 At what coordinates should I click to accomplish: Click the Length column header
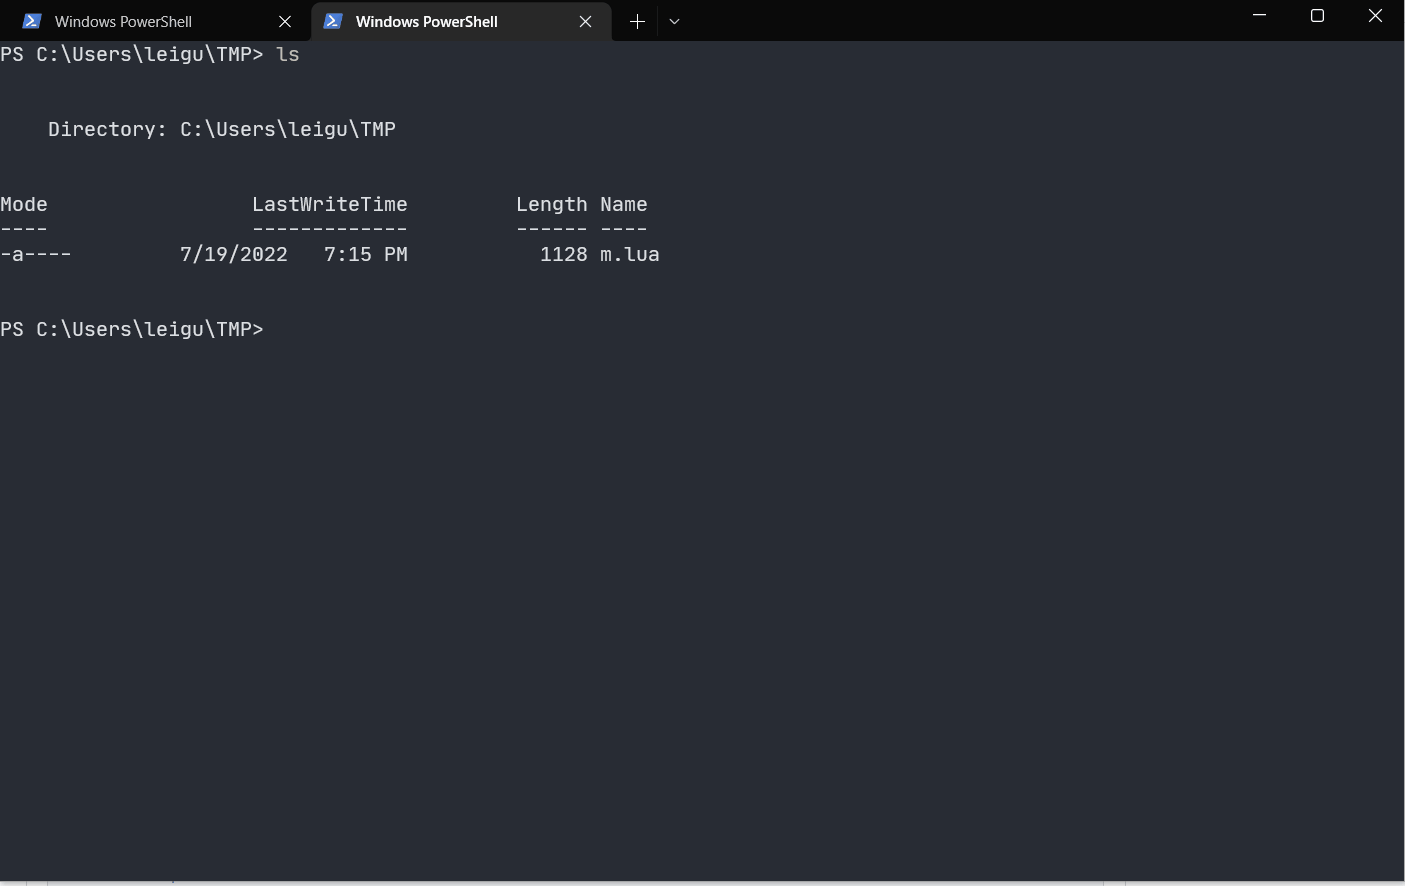(x=552, y=205)
